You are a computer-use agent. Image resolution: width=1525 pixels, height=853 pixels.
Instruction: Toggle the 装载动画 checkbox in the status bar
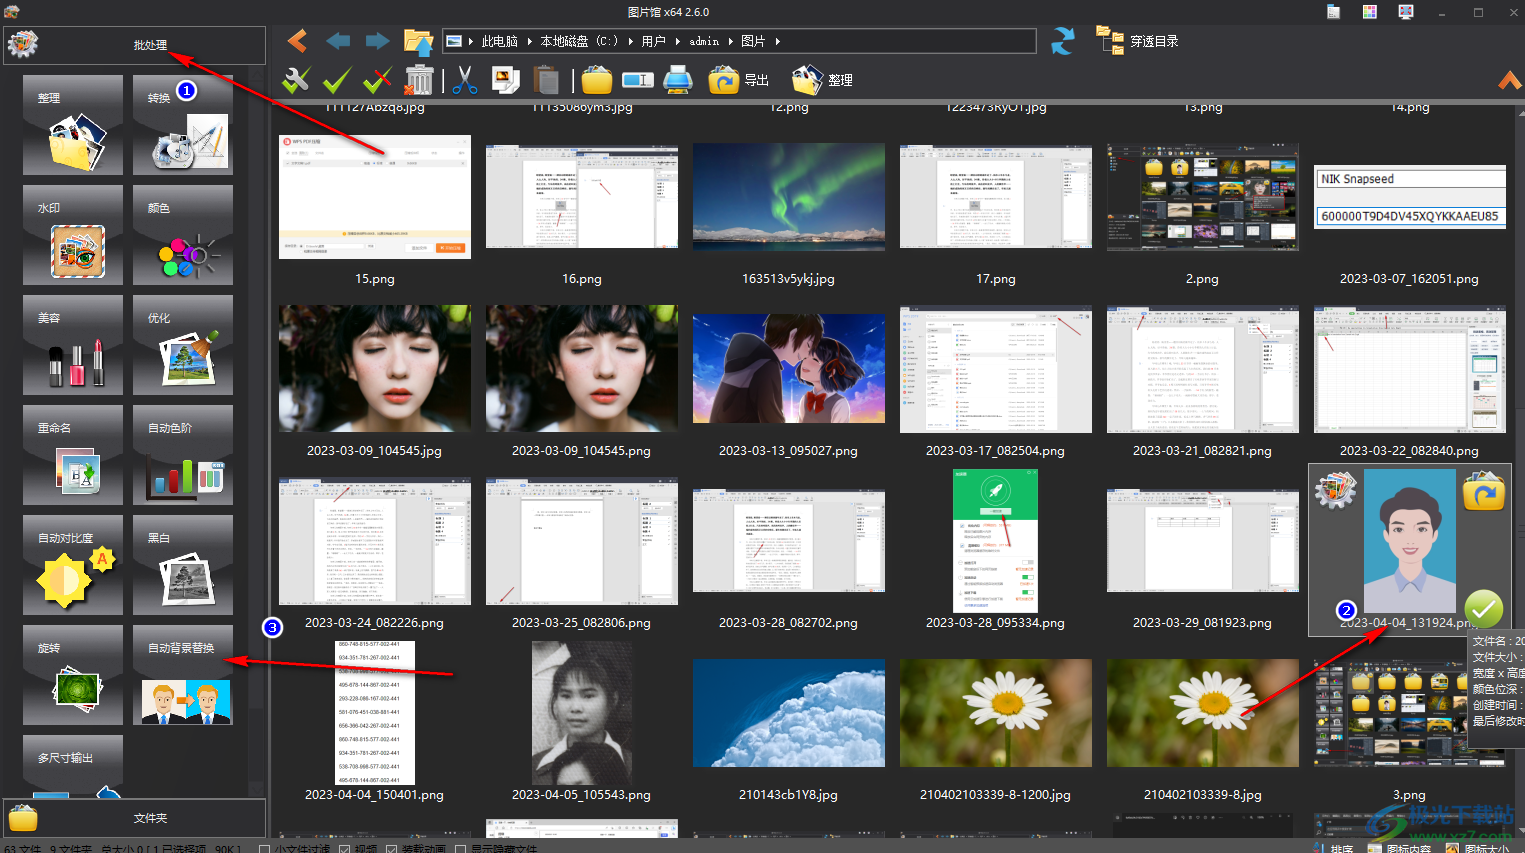pos(392,848)
